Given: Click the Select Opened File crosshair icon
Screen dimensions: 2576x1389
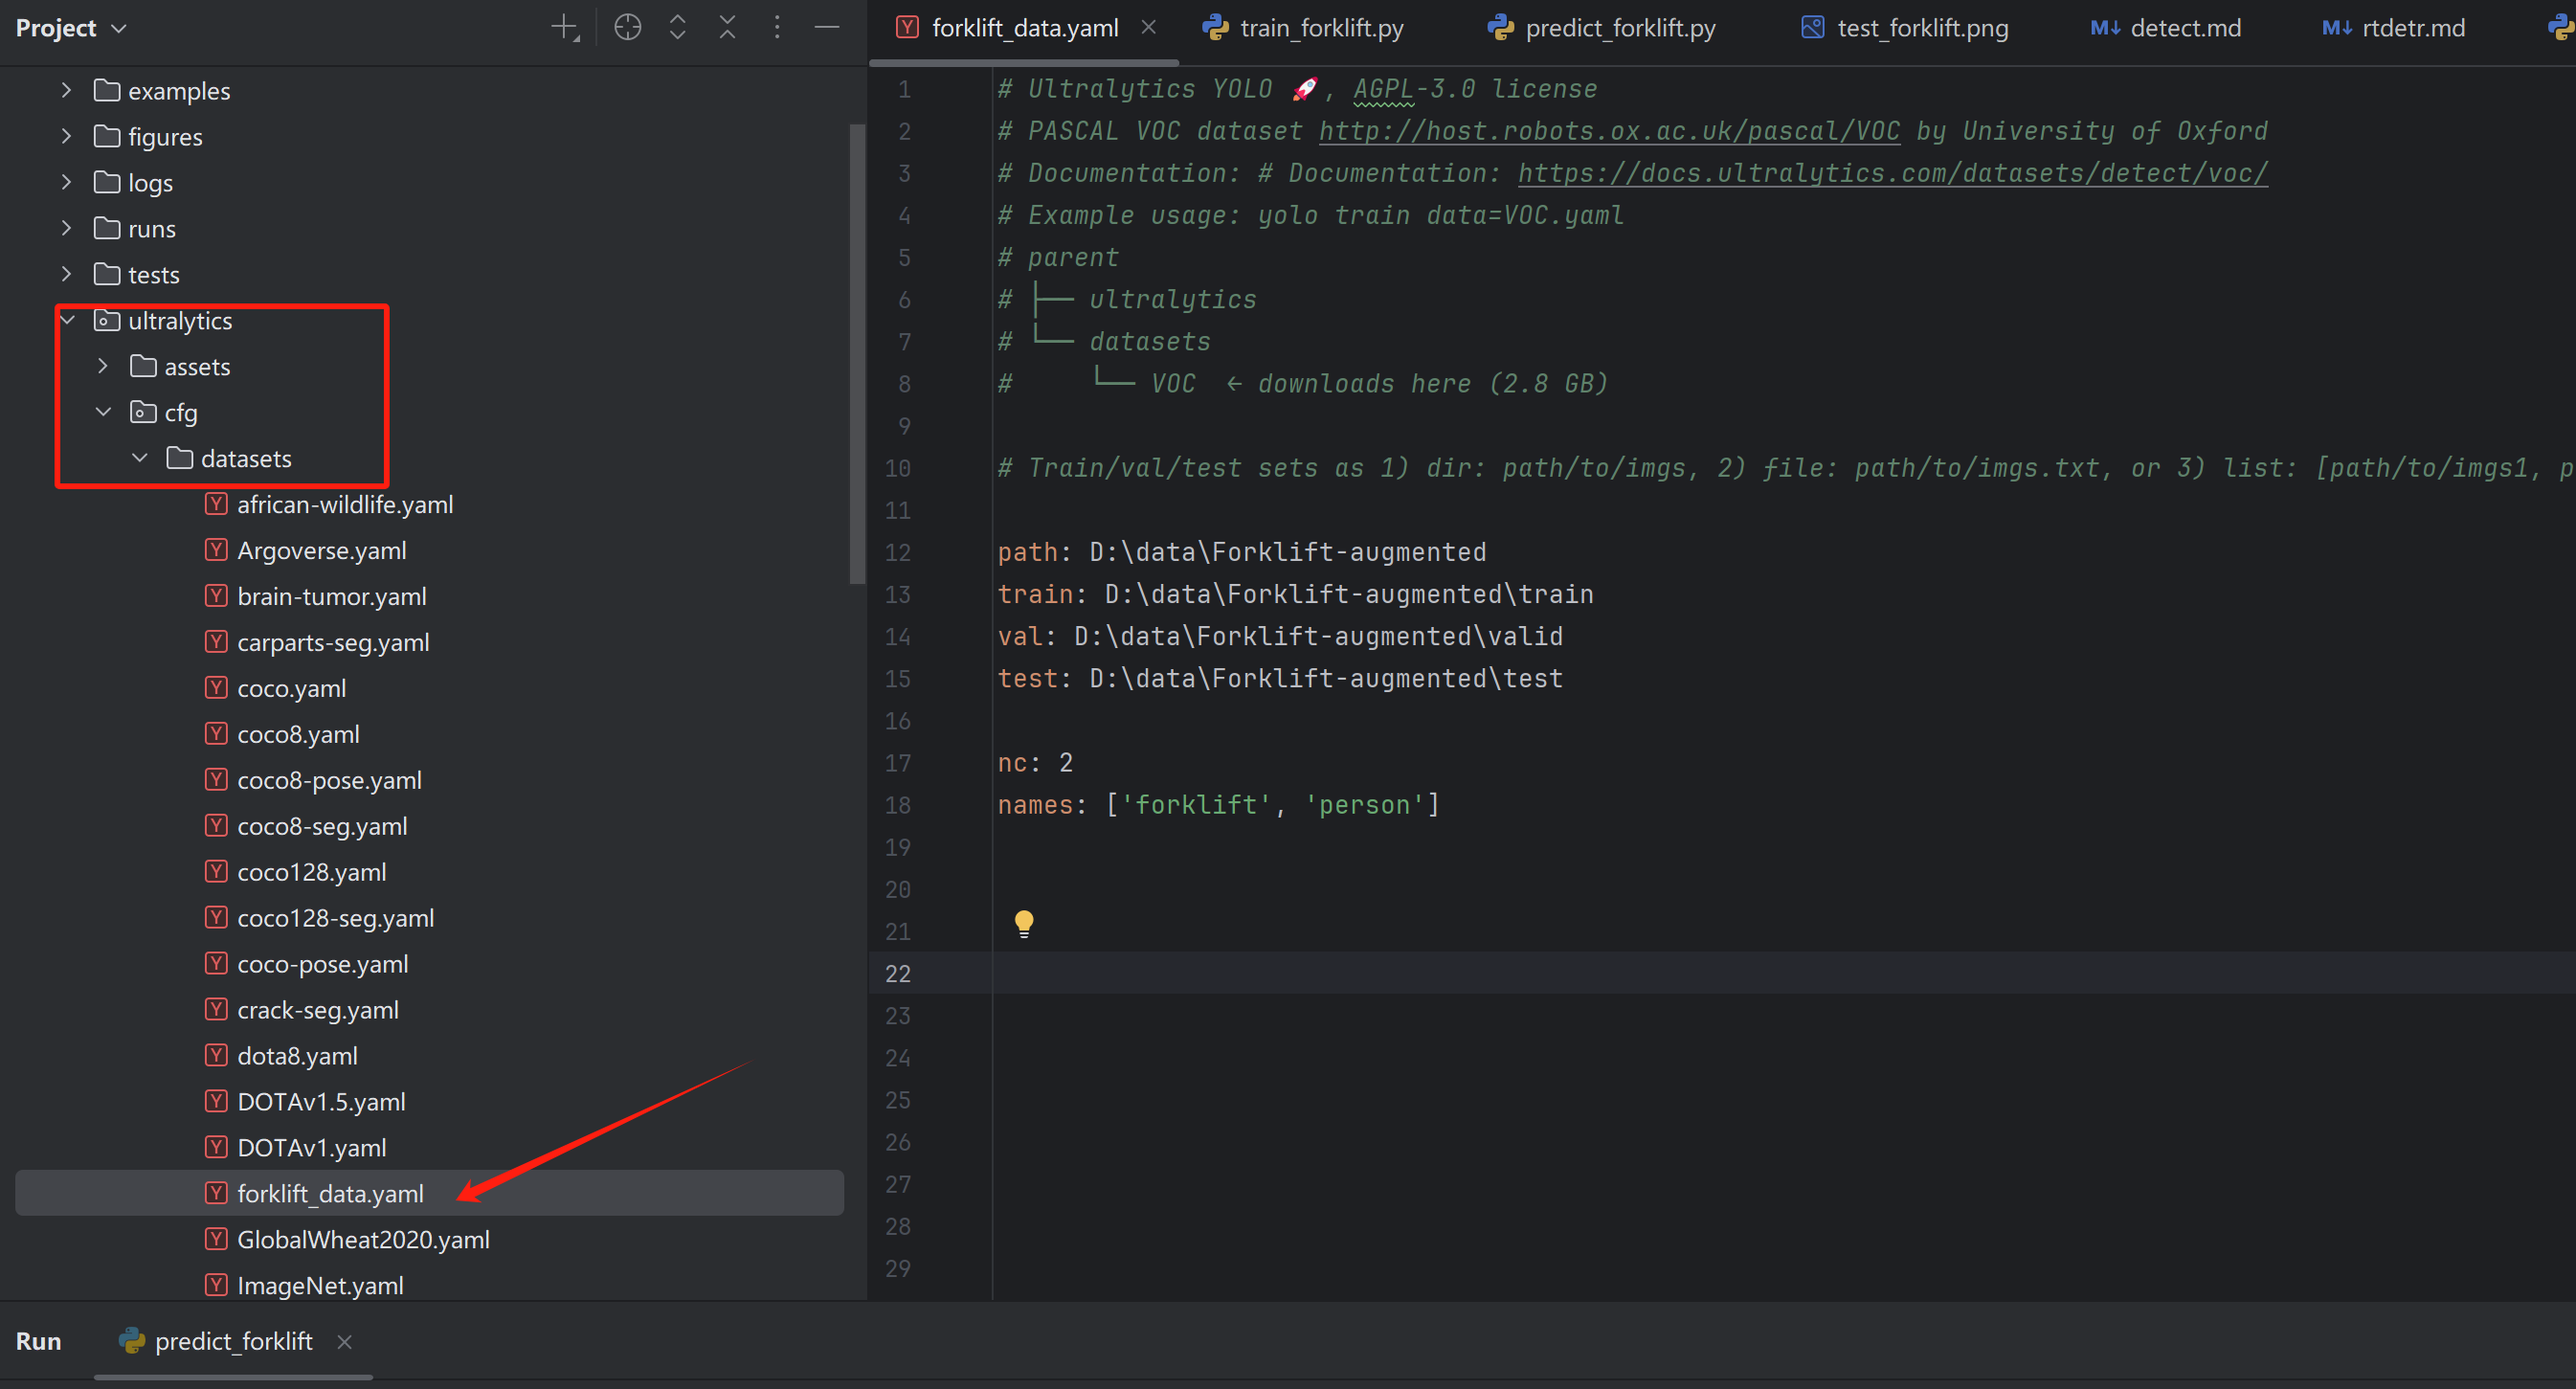Looking at the screenshot, I should [x=627, y=27].
